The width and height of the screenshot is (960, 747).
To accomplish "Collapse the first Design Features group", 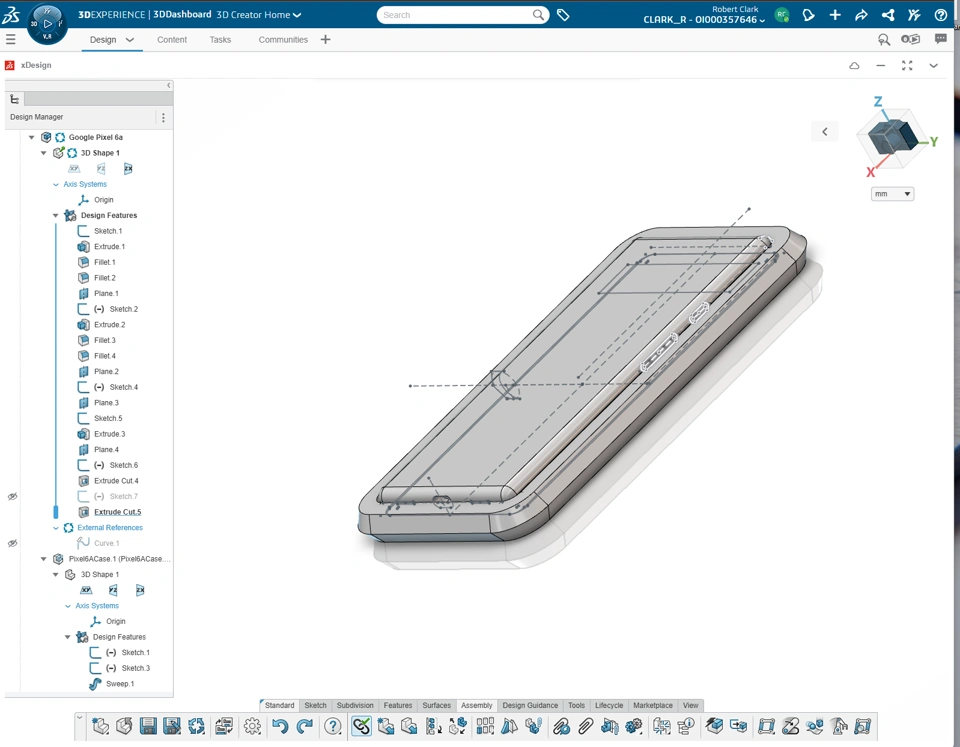I will click(56, 216).
